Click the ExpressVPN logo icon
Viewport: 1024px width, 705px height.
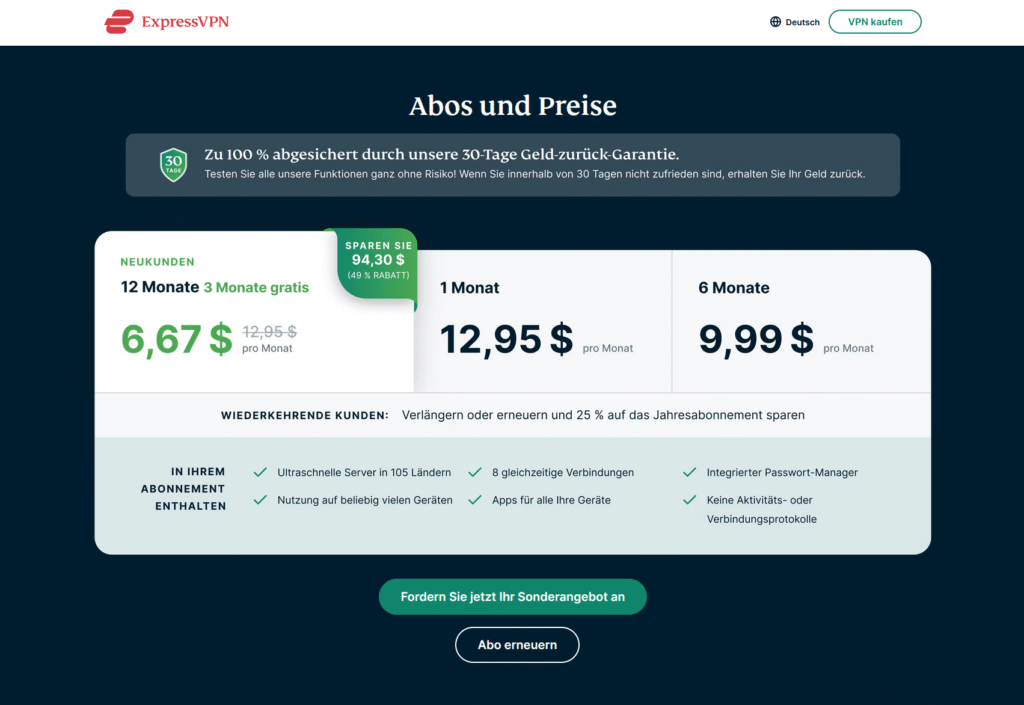click(119, 22)
